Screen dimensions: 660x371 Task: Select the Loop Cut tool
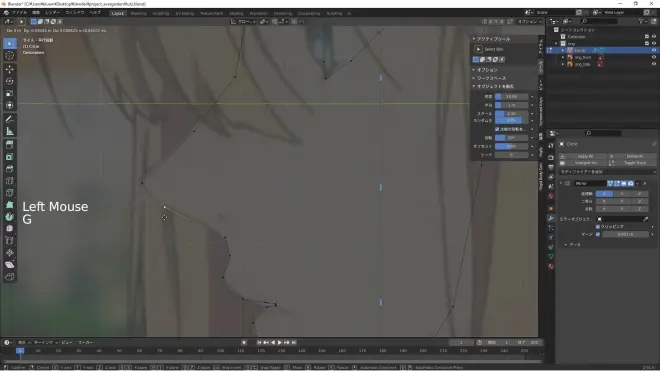[x=10, y=181]
